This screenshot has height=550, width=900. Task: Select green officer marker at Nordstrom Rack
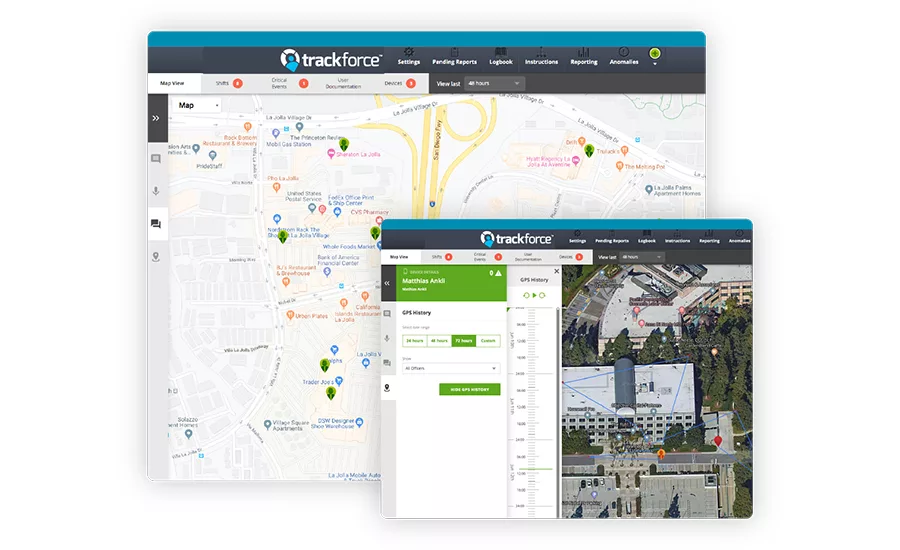[x=282, y=237]
